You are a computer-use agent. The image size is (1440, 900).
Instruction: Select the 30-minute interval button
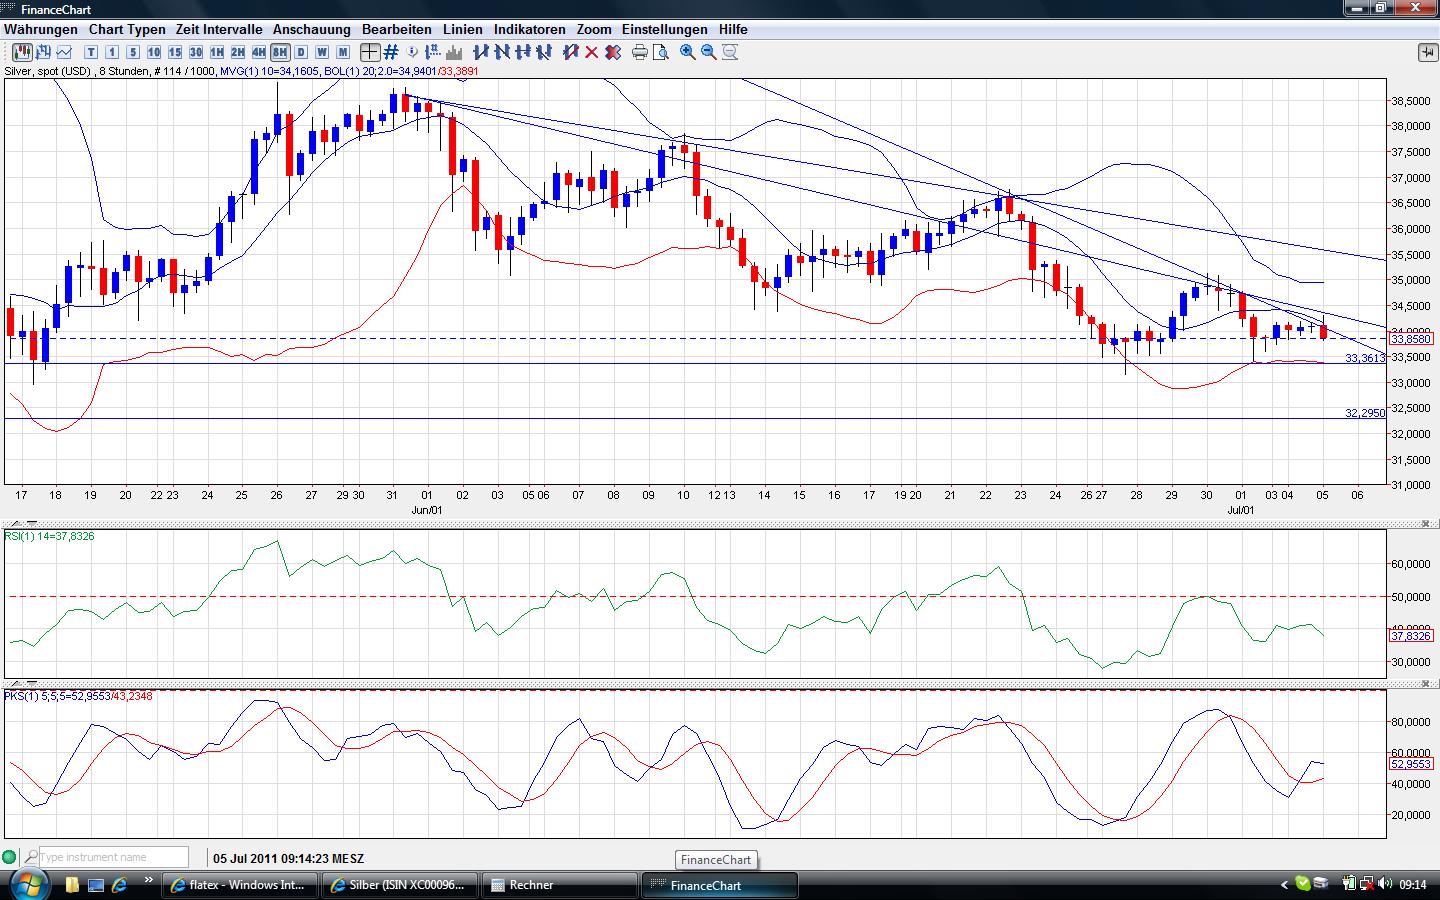pos(196,52)
